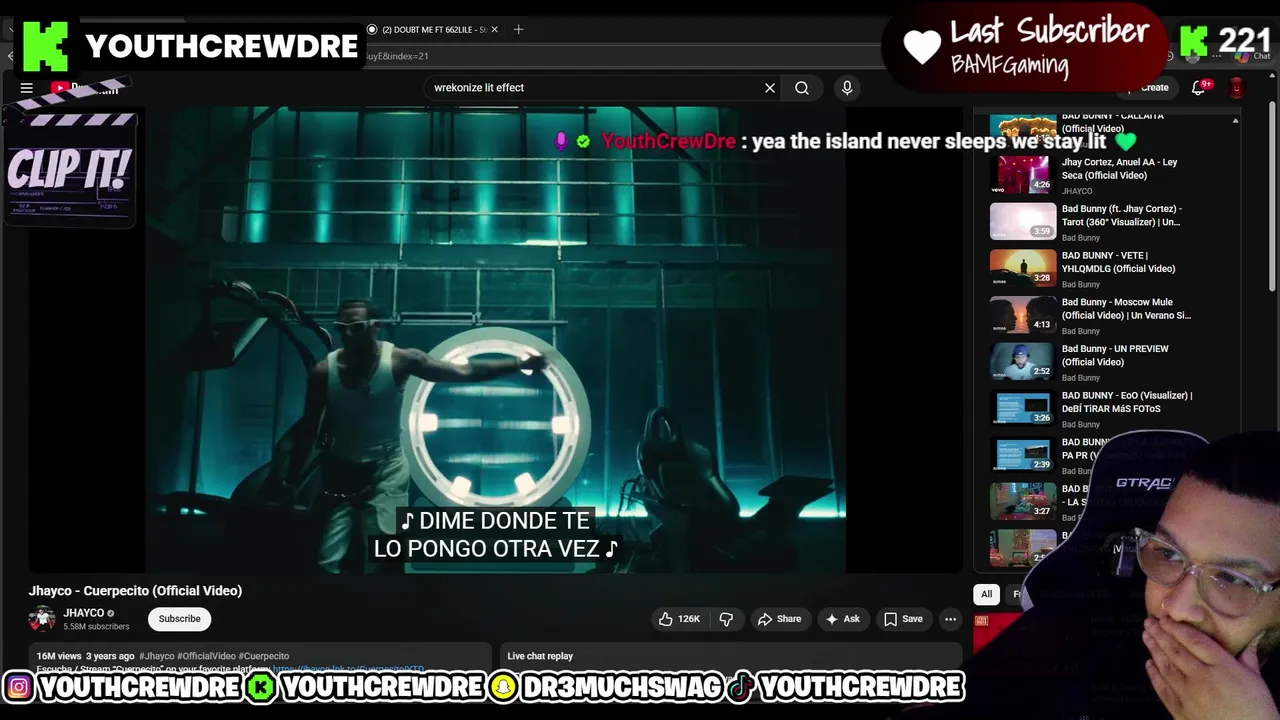Open thumbnail of Jhay Cortez Ley Seca video

[1023, 175]
